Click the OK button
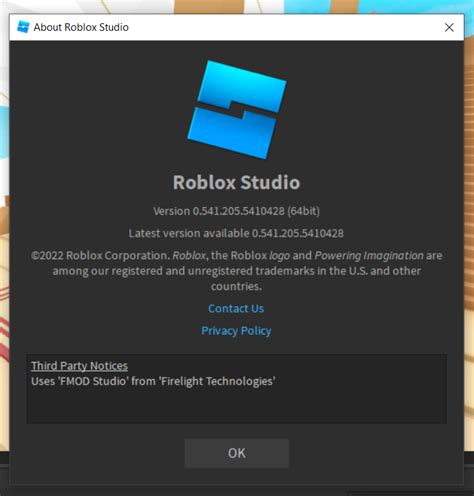Image resolution: width=474 pixels, height=496 pixels. 236,453
